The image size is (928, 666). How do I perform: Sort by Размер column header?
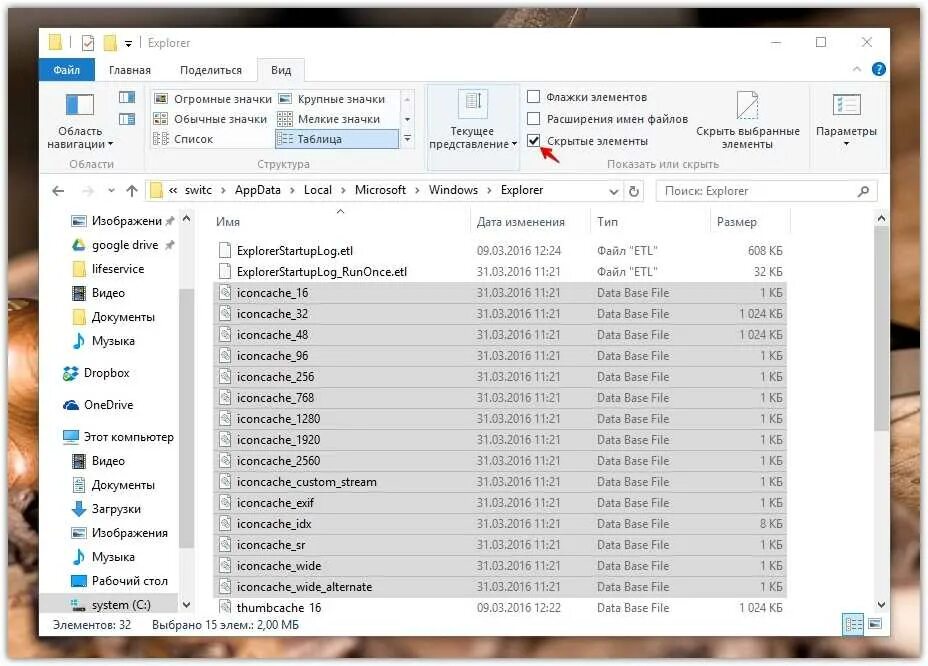click(x=750, y=221)
